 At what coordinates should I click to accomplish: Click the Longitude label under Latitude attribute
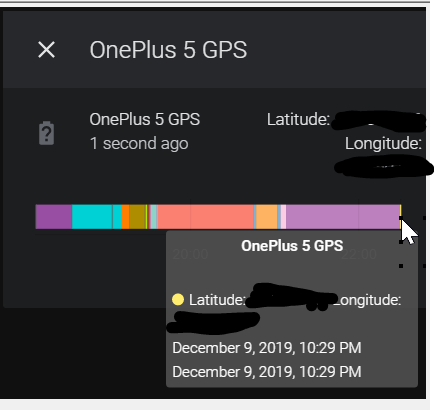point(383,144)
